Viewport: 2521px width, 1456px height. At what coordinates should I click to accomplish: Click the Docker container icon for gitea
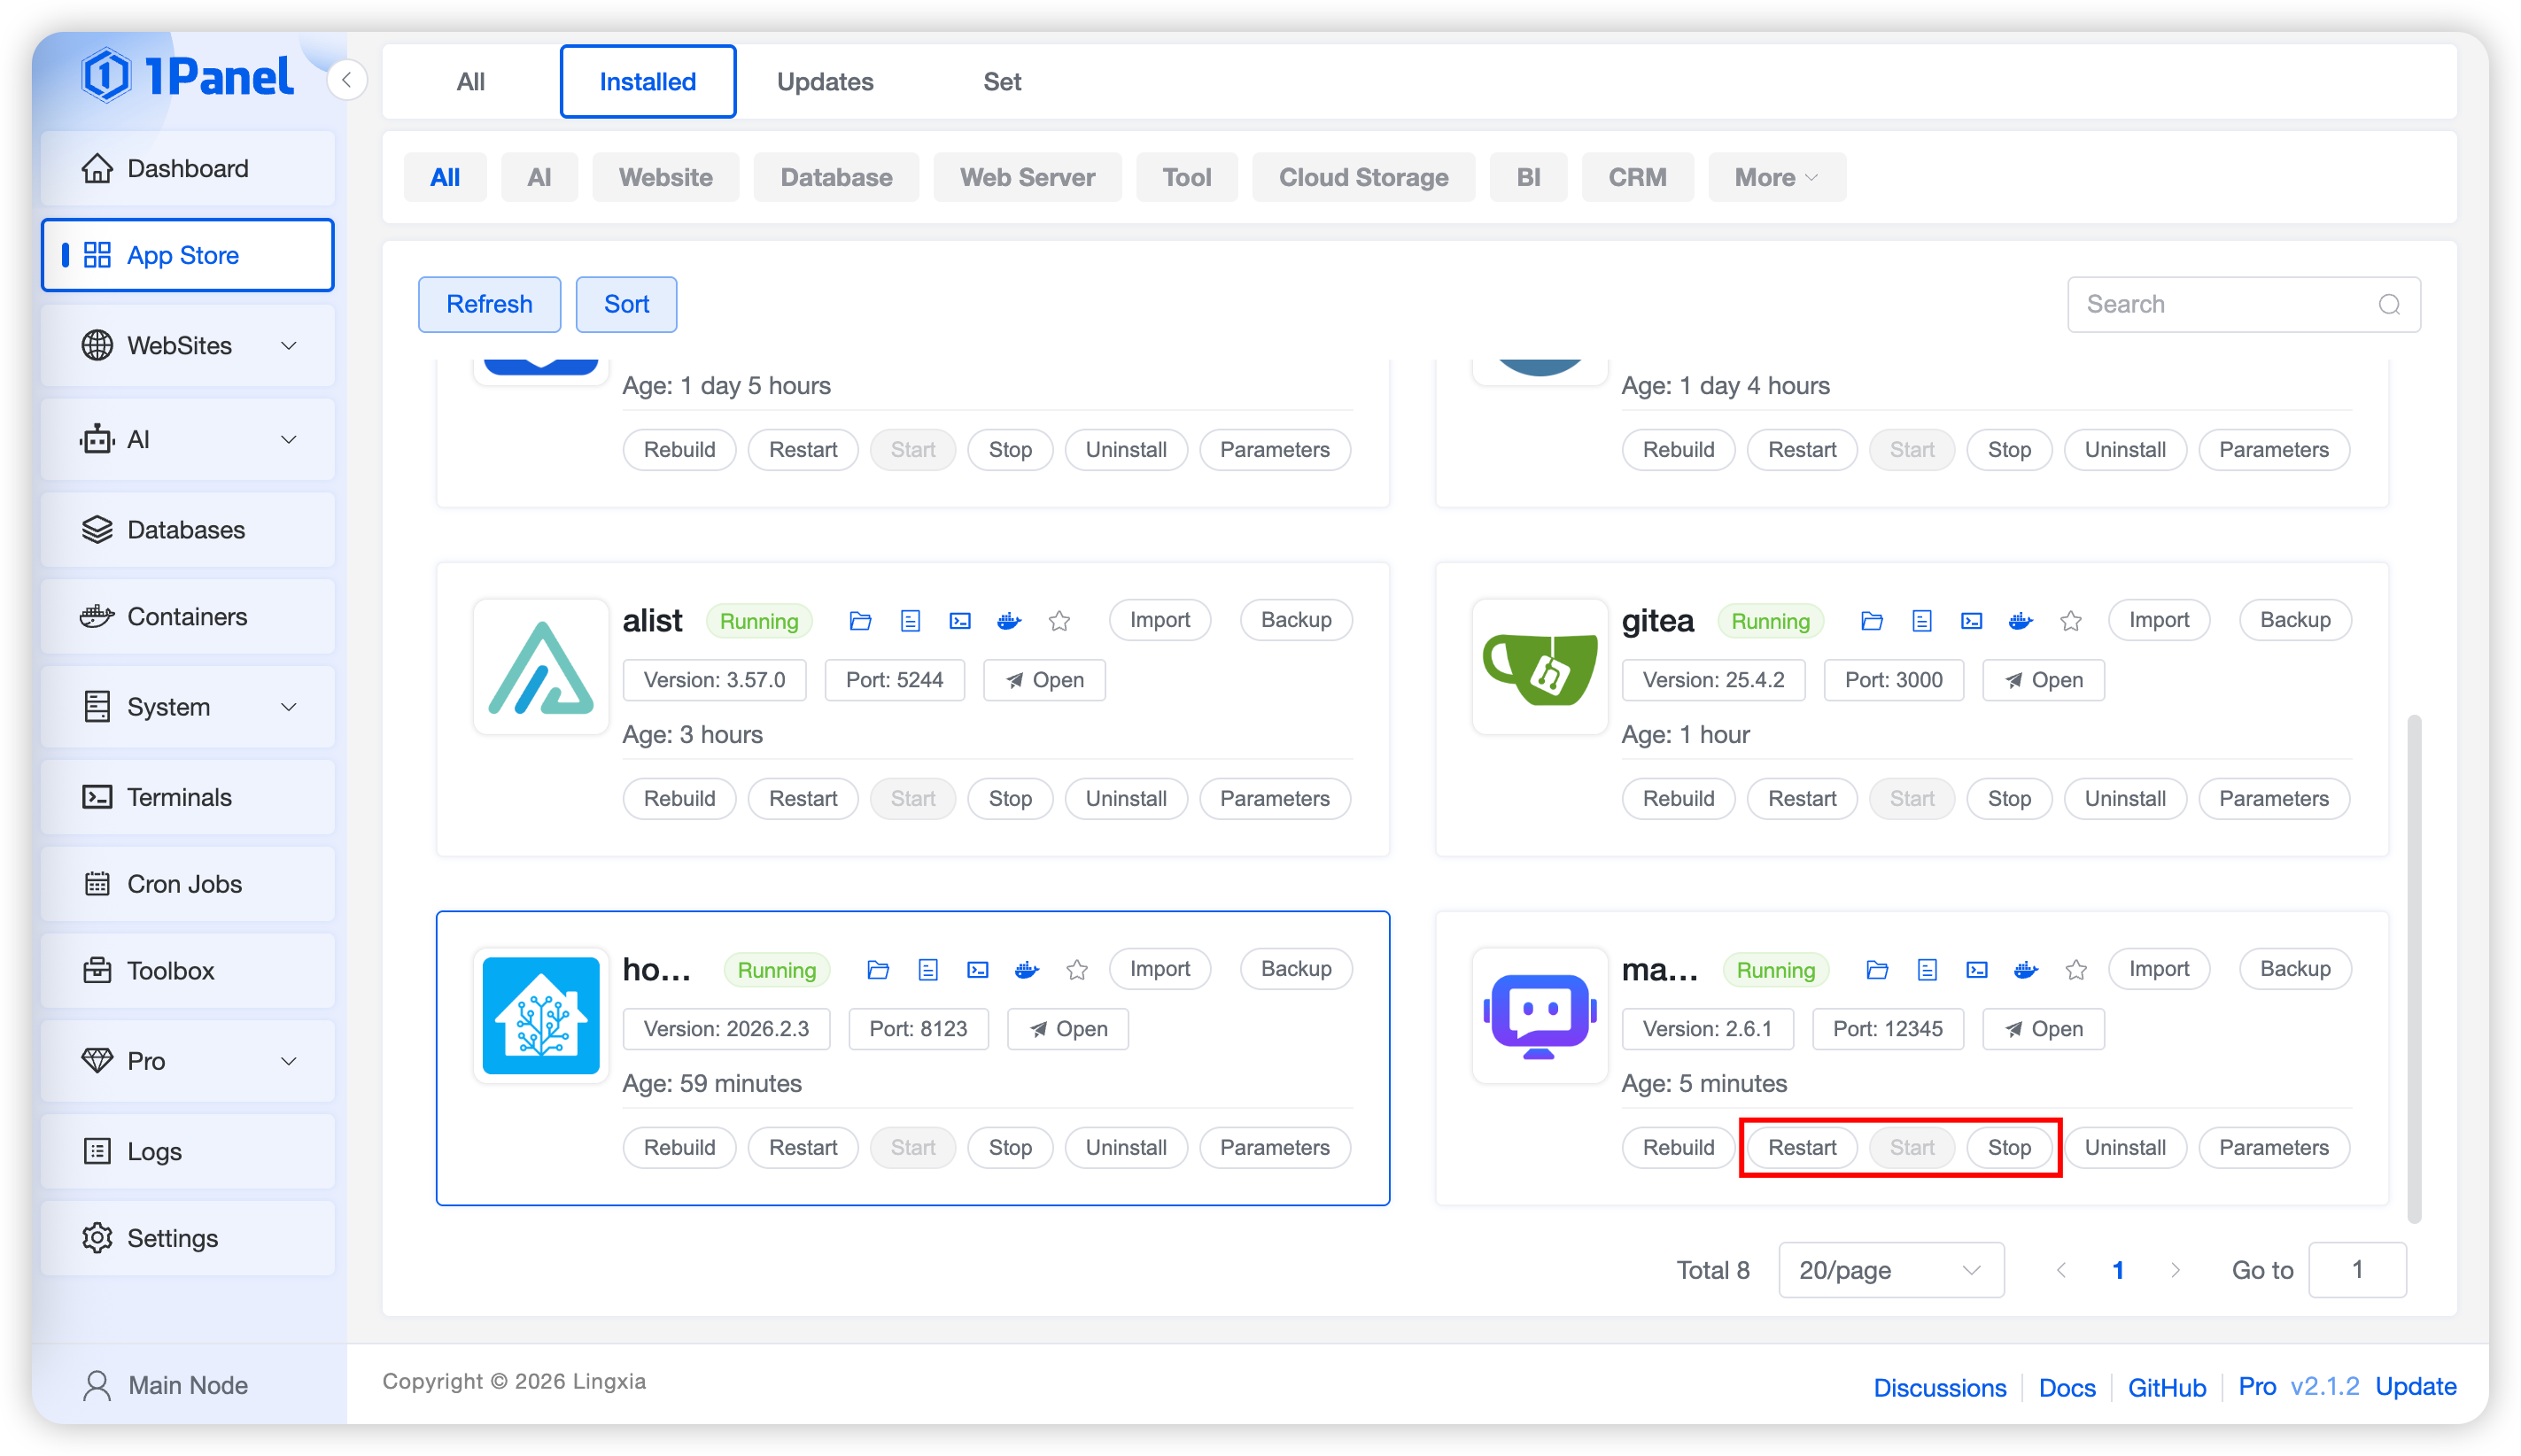pos(2020,621)
